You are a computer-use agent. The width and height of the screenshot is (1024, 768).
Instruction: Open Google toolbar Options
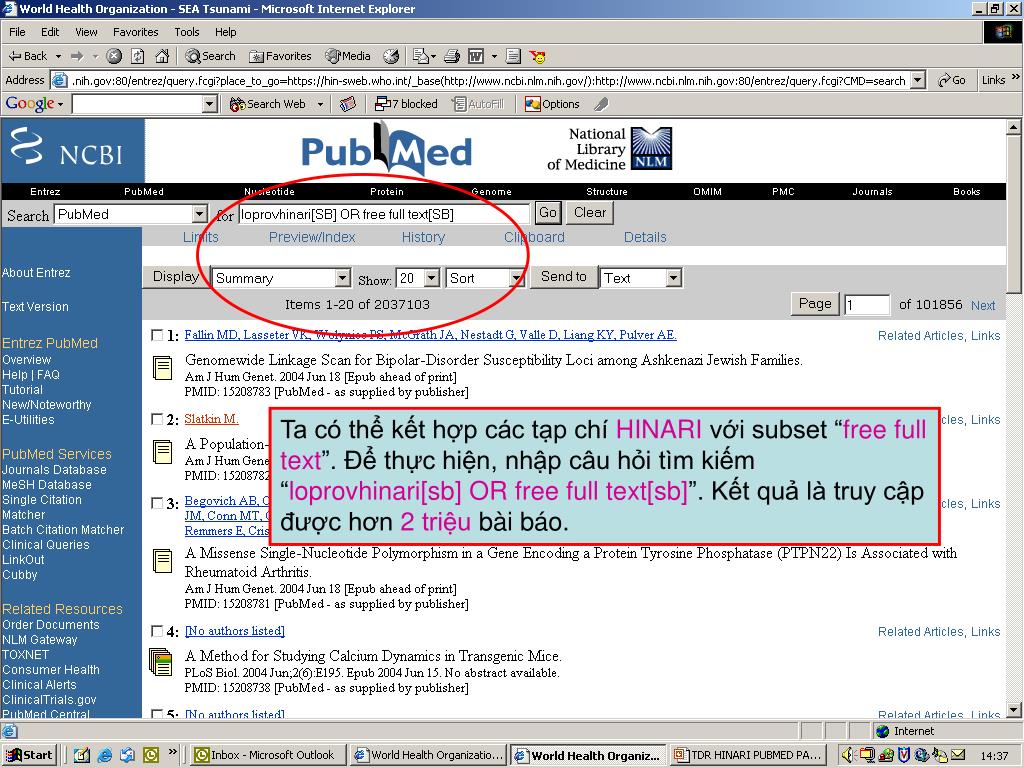point(552,104)
